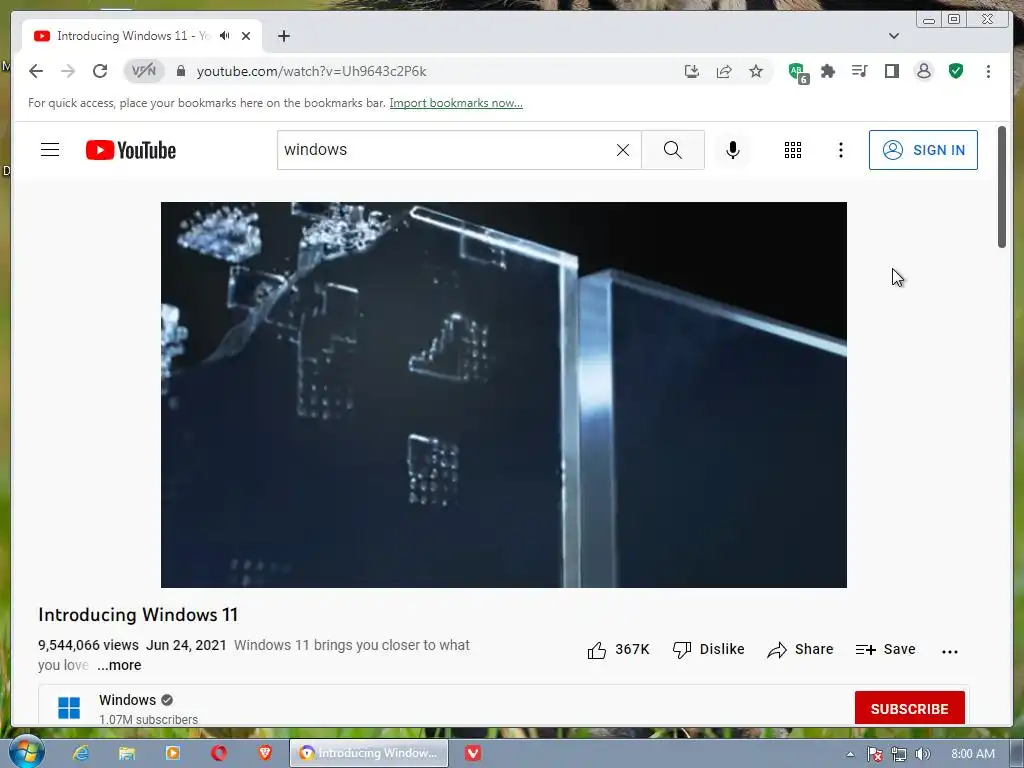
Task: Open the browser profile avatar
Action: click(923, 71)
